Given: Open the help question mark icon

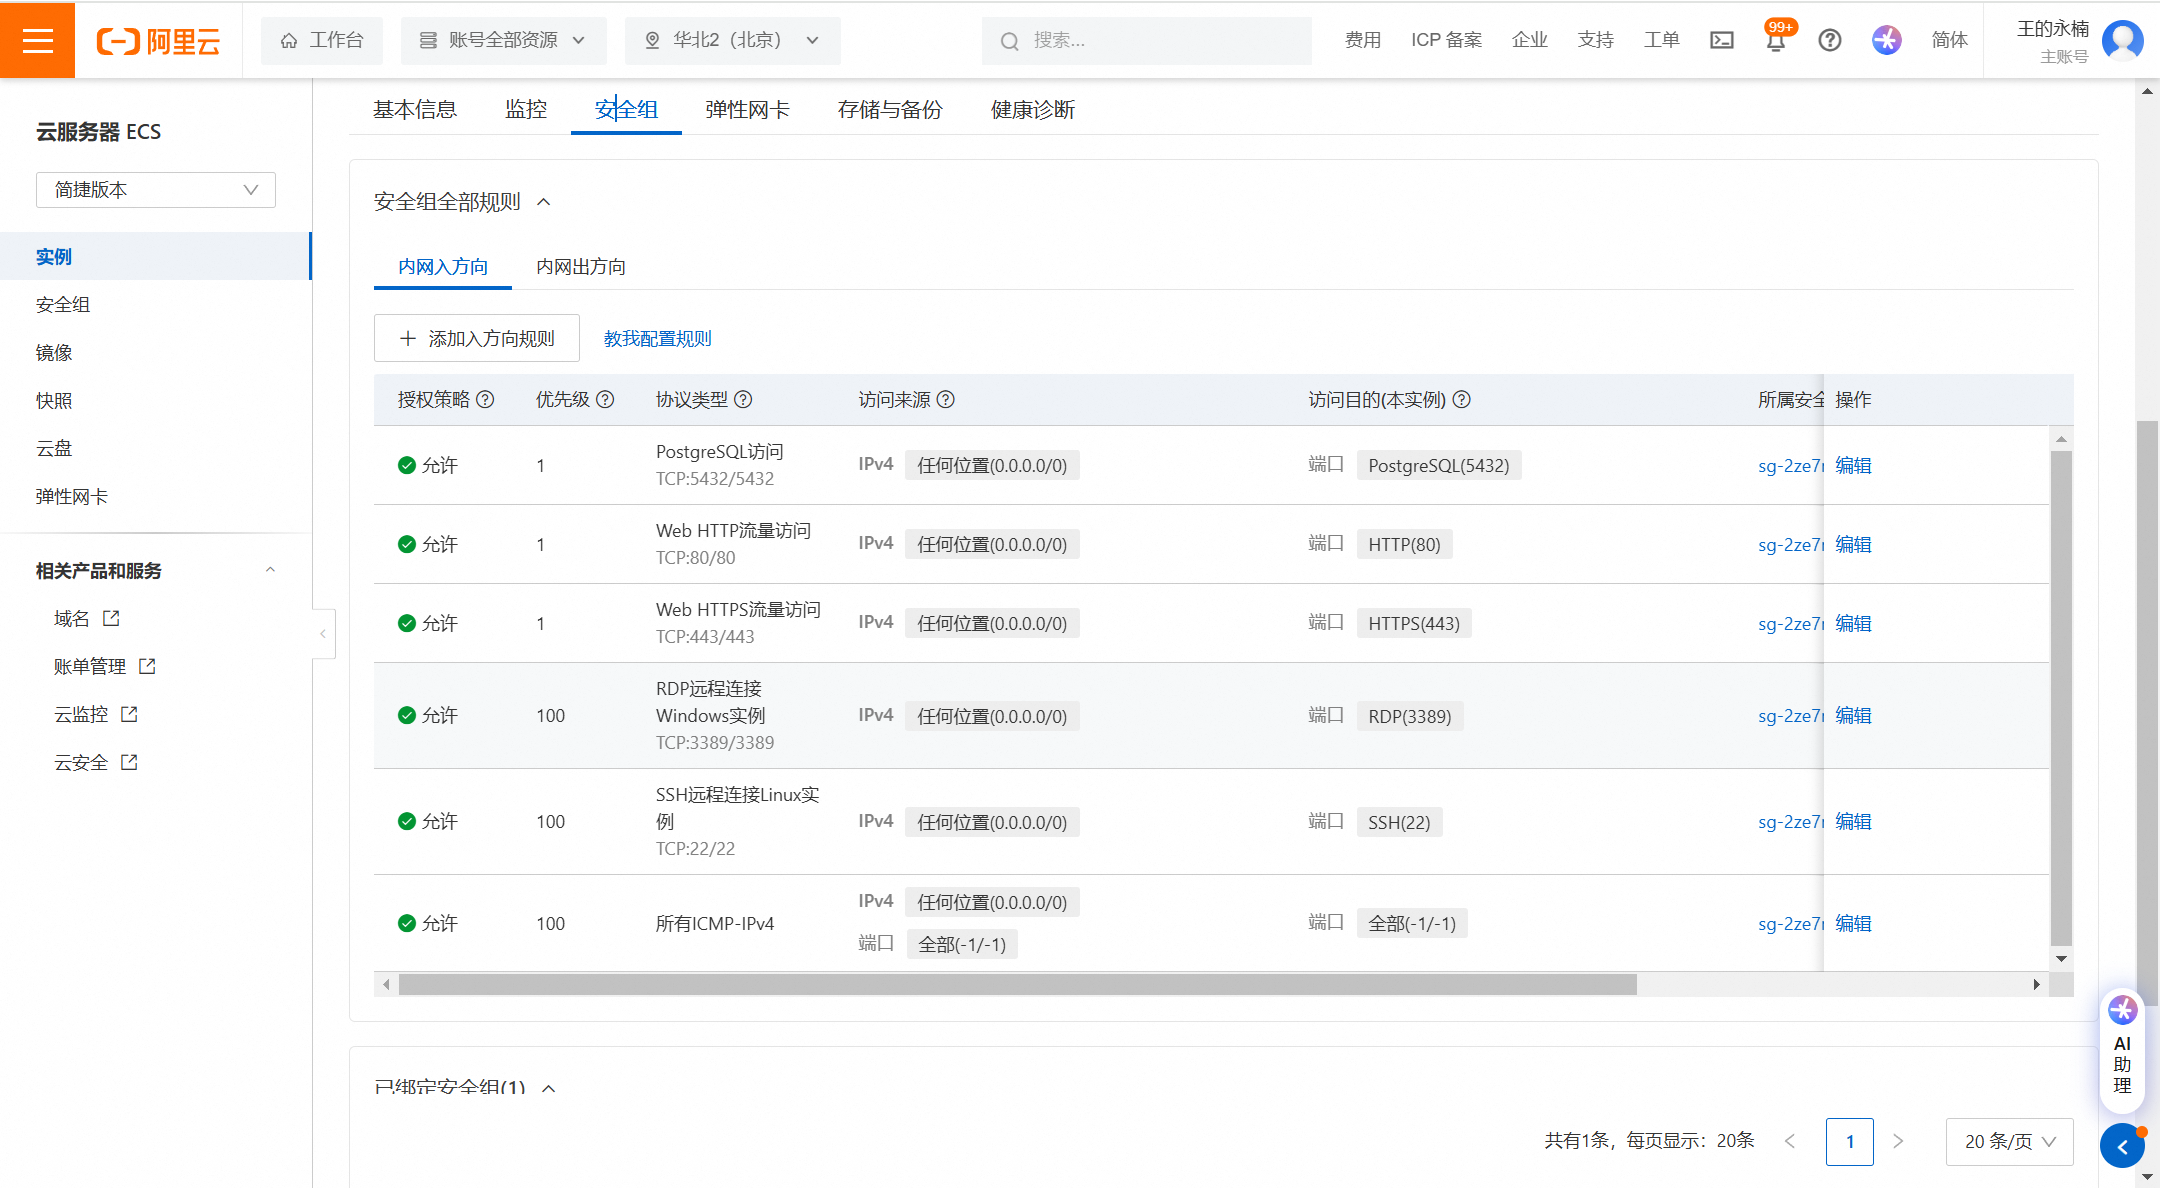Looking at the screenshot, I should tap(1830, 40).
